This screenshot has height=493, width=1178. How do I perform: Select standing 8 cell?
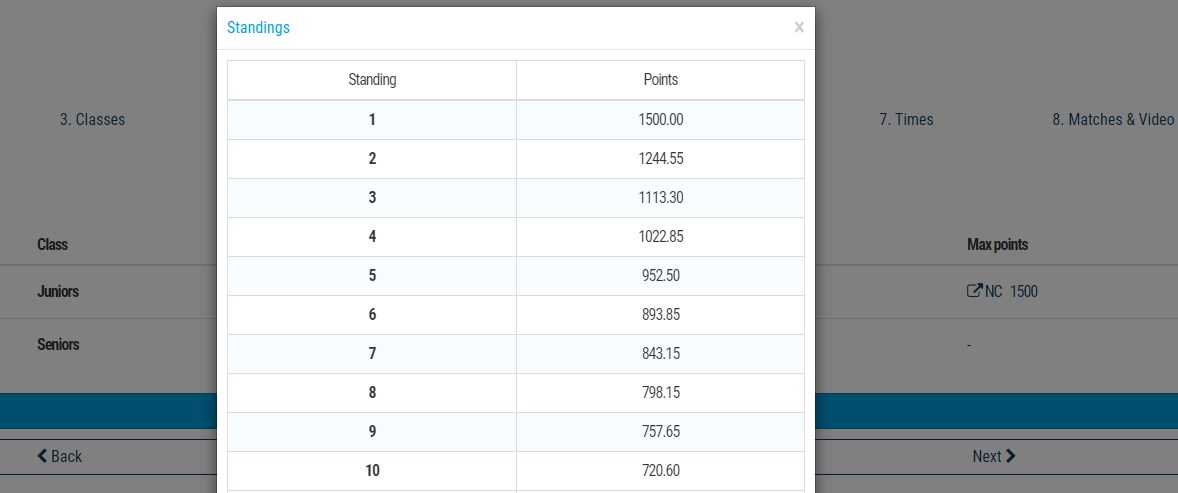point(372,393)
